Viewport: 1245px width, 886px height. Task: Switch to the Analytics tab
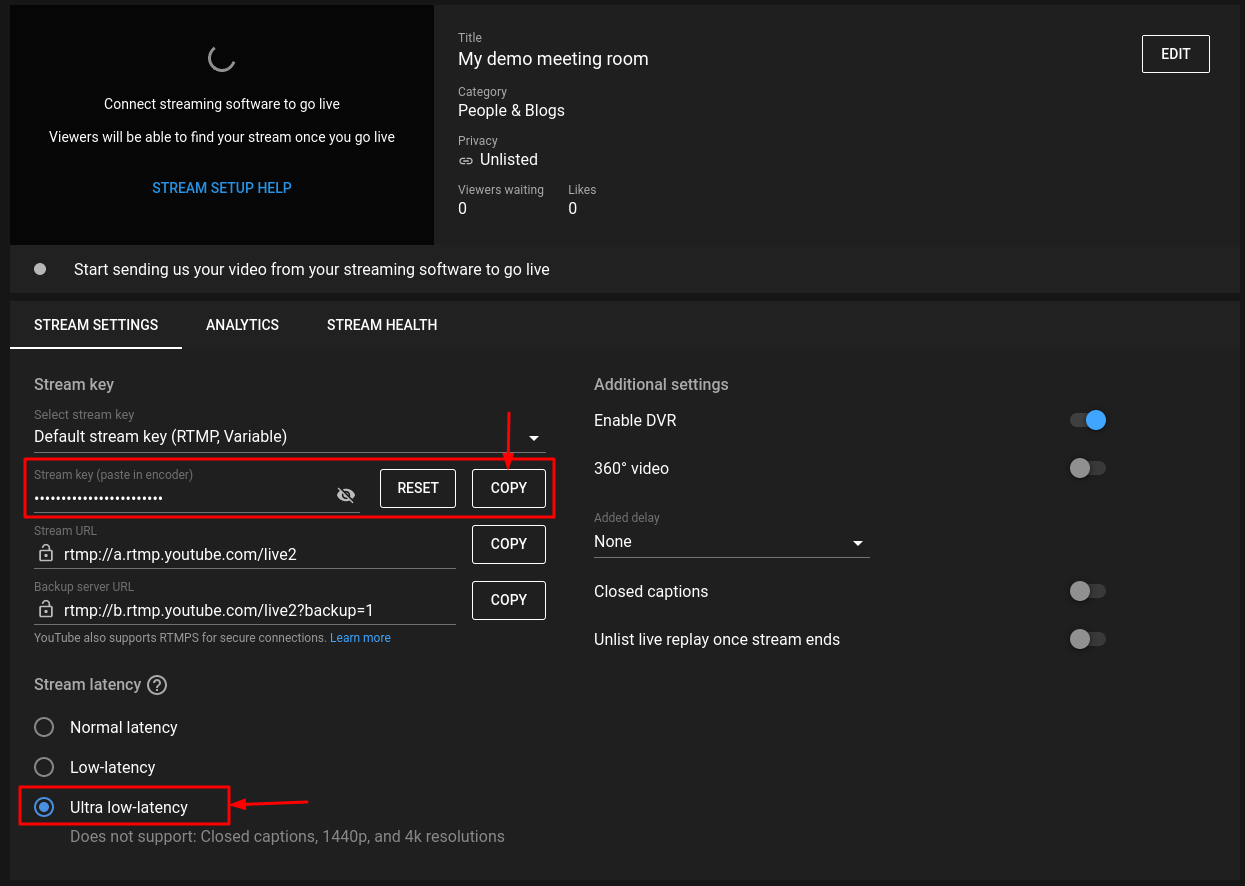point(242,324)
